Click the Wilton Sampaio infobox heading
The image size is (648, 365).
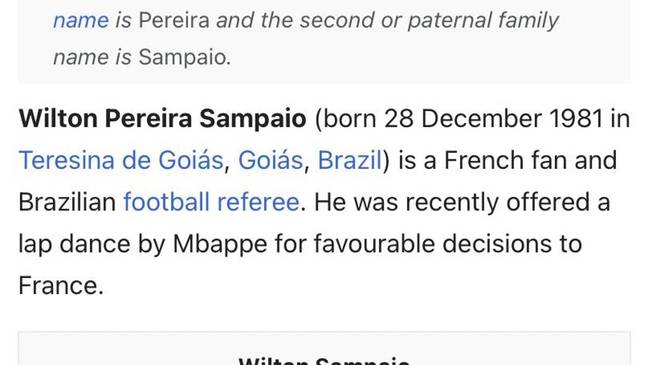(x=324, y=360)
